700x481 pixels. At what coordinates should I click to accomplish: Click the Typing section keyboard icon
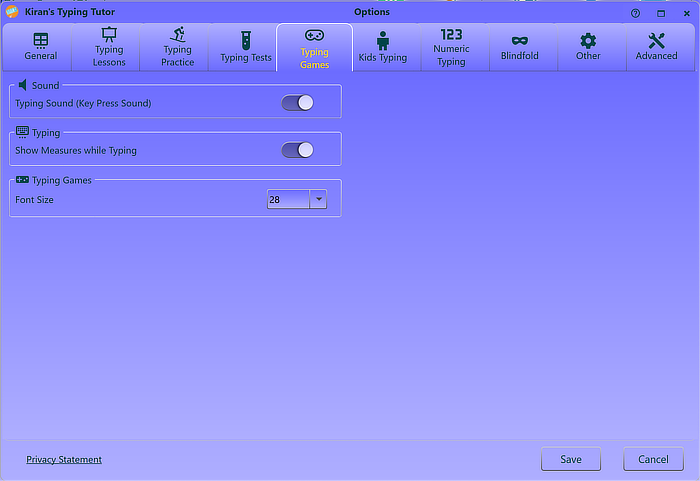pos(22,132)
